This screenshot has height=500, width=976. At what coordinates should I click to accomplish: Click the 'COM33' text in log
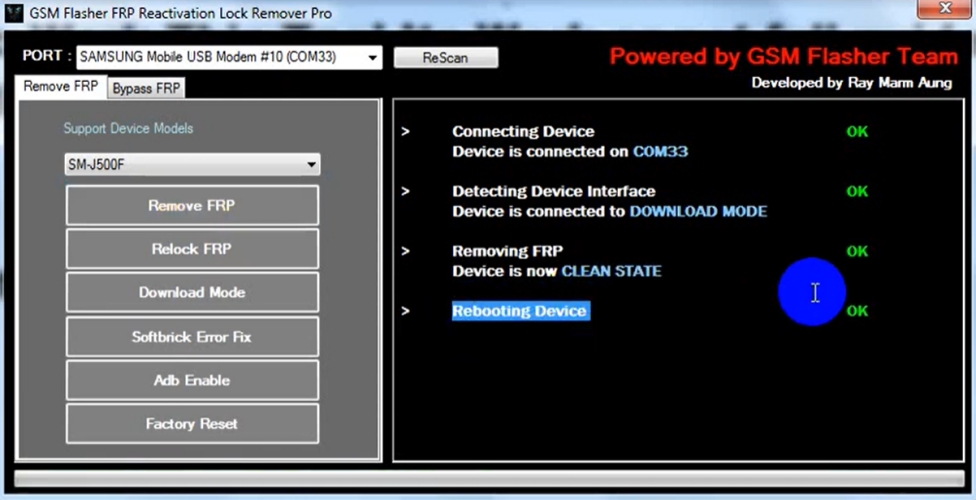pyautogui.click(x=660, y=151)
